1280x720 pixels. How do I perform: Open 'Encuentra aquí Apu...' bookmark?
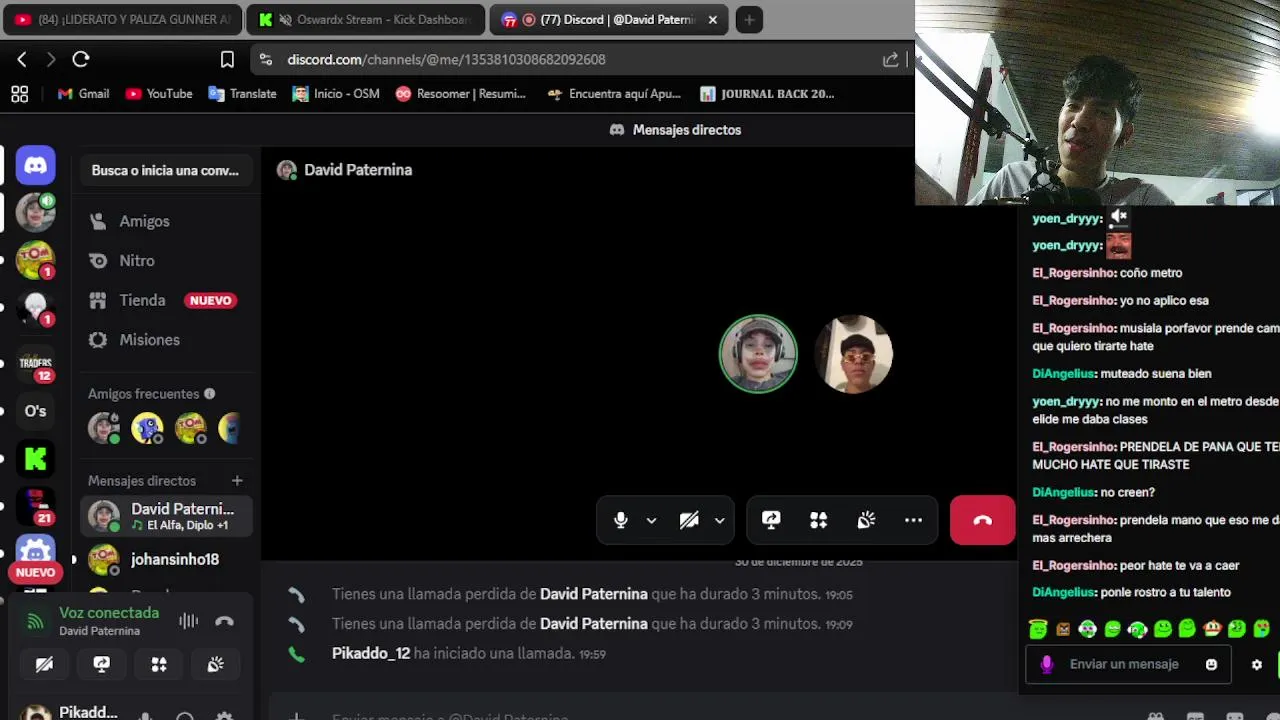pyautogui.click(x=613, y=94)
